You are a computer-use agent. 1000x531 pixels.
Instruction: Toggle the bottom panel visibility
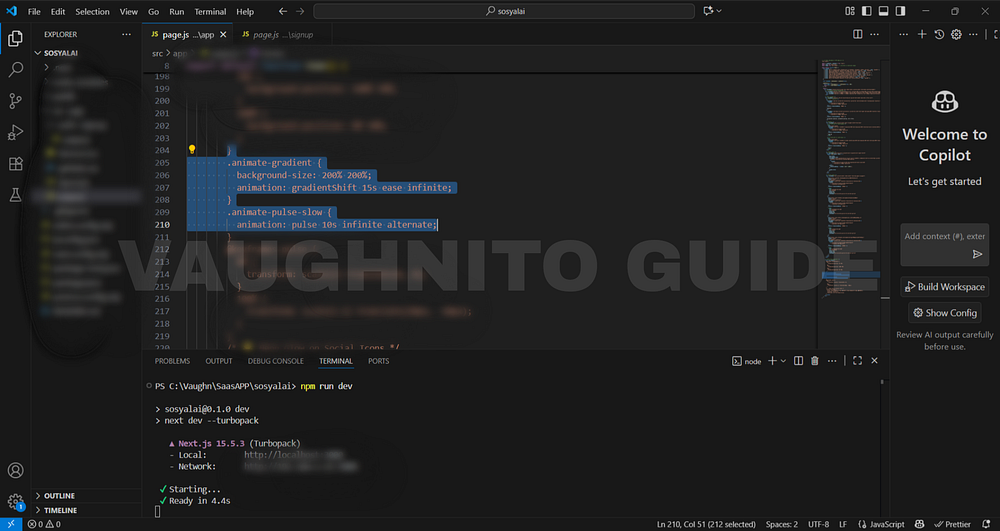tap(883, 11)
